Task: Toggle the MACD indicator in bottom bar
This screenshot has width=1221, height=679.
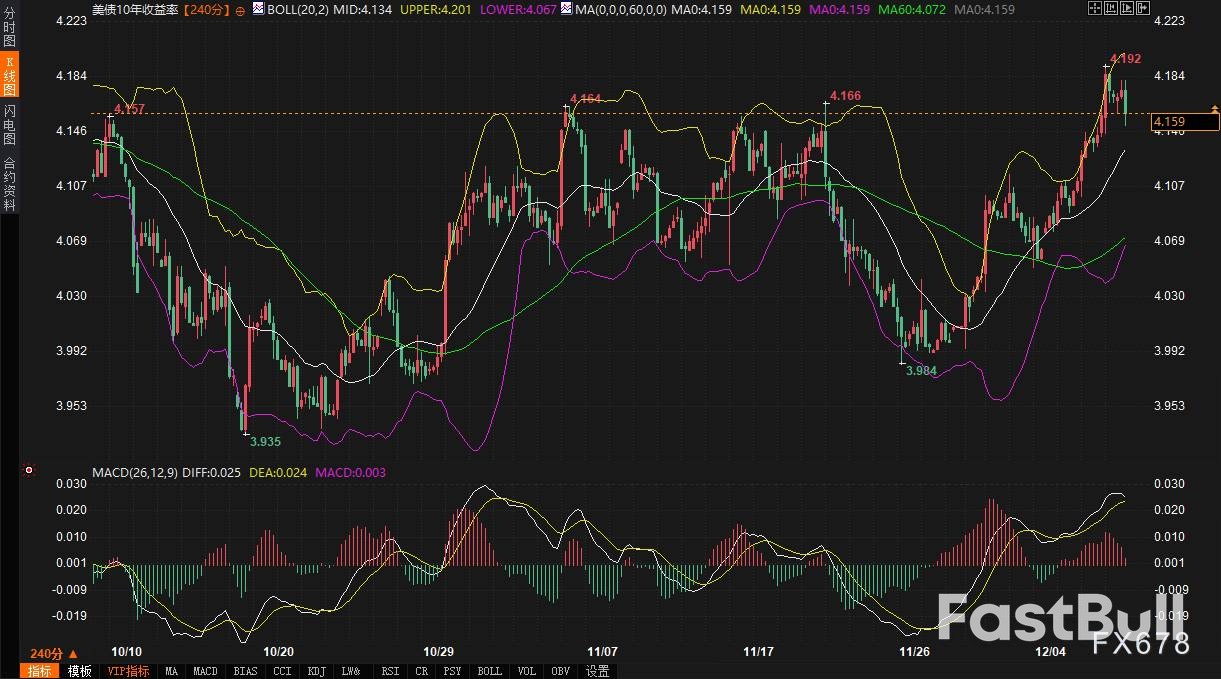Action: tap(205, 671)
